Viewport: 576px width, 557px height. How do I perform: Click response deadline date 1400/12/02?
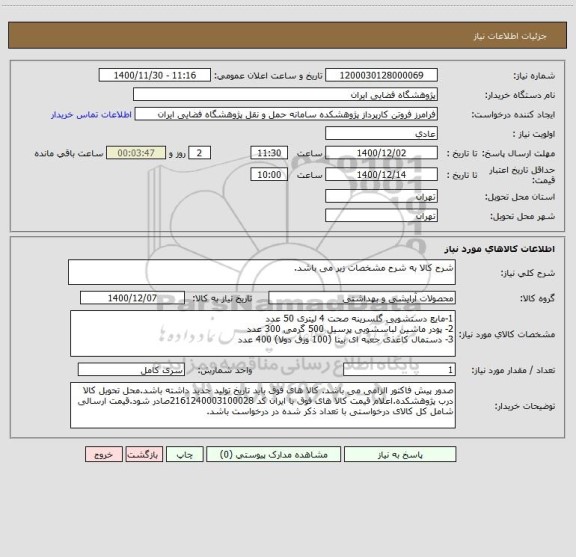point(381,153)
